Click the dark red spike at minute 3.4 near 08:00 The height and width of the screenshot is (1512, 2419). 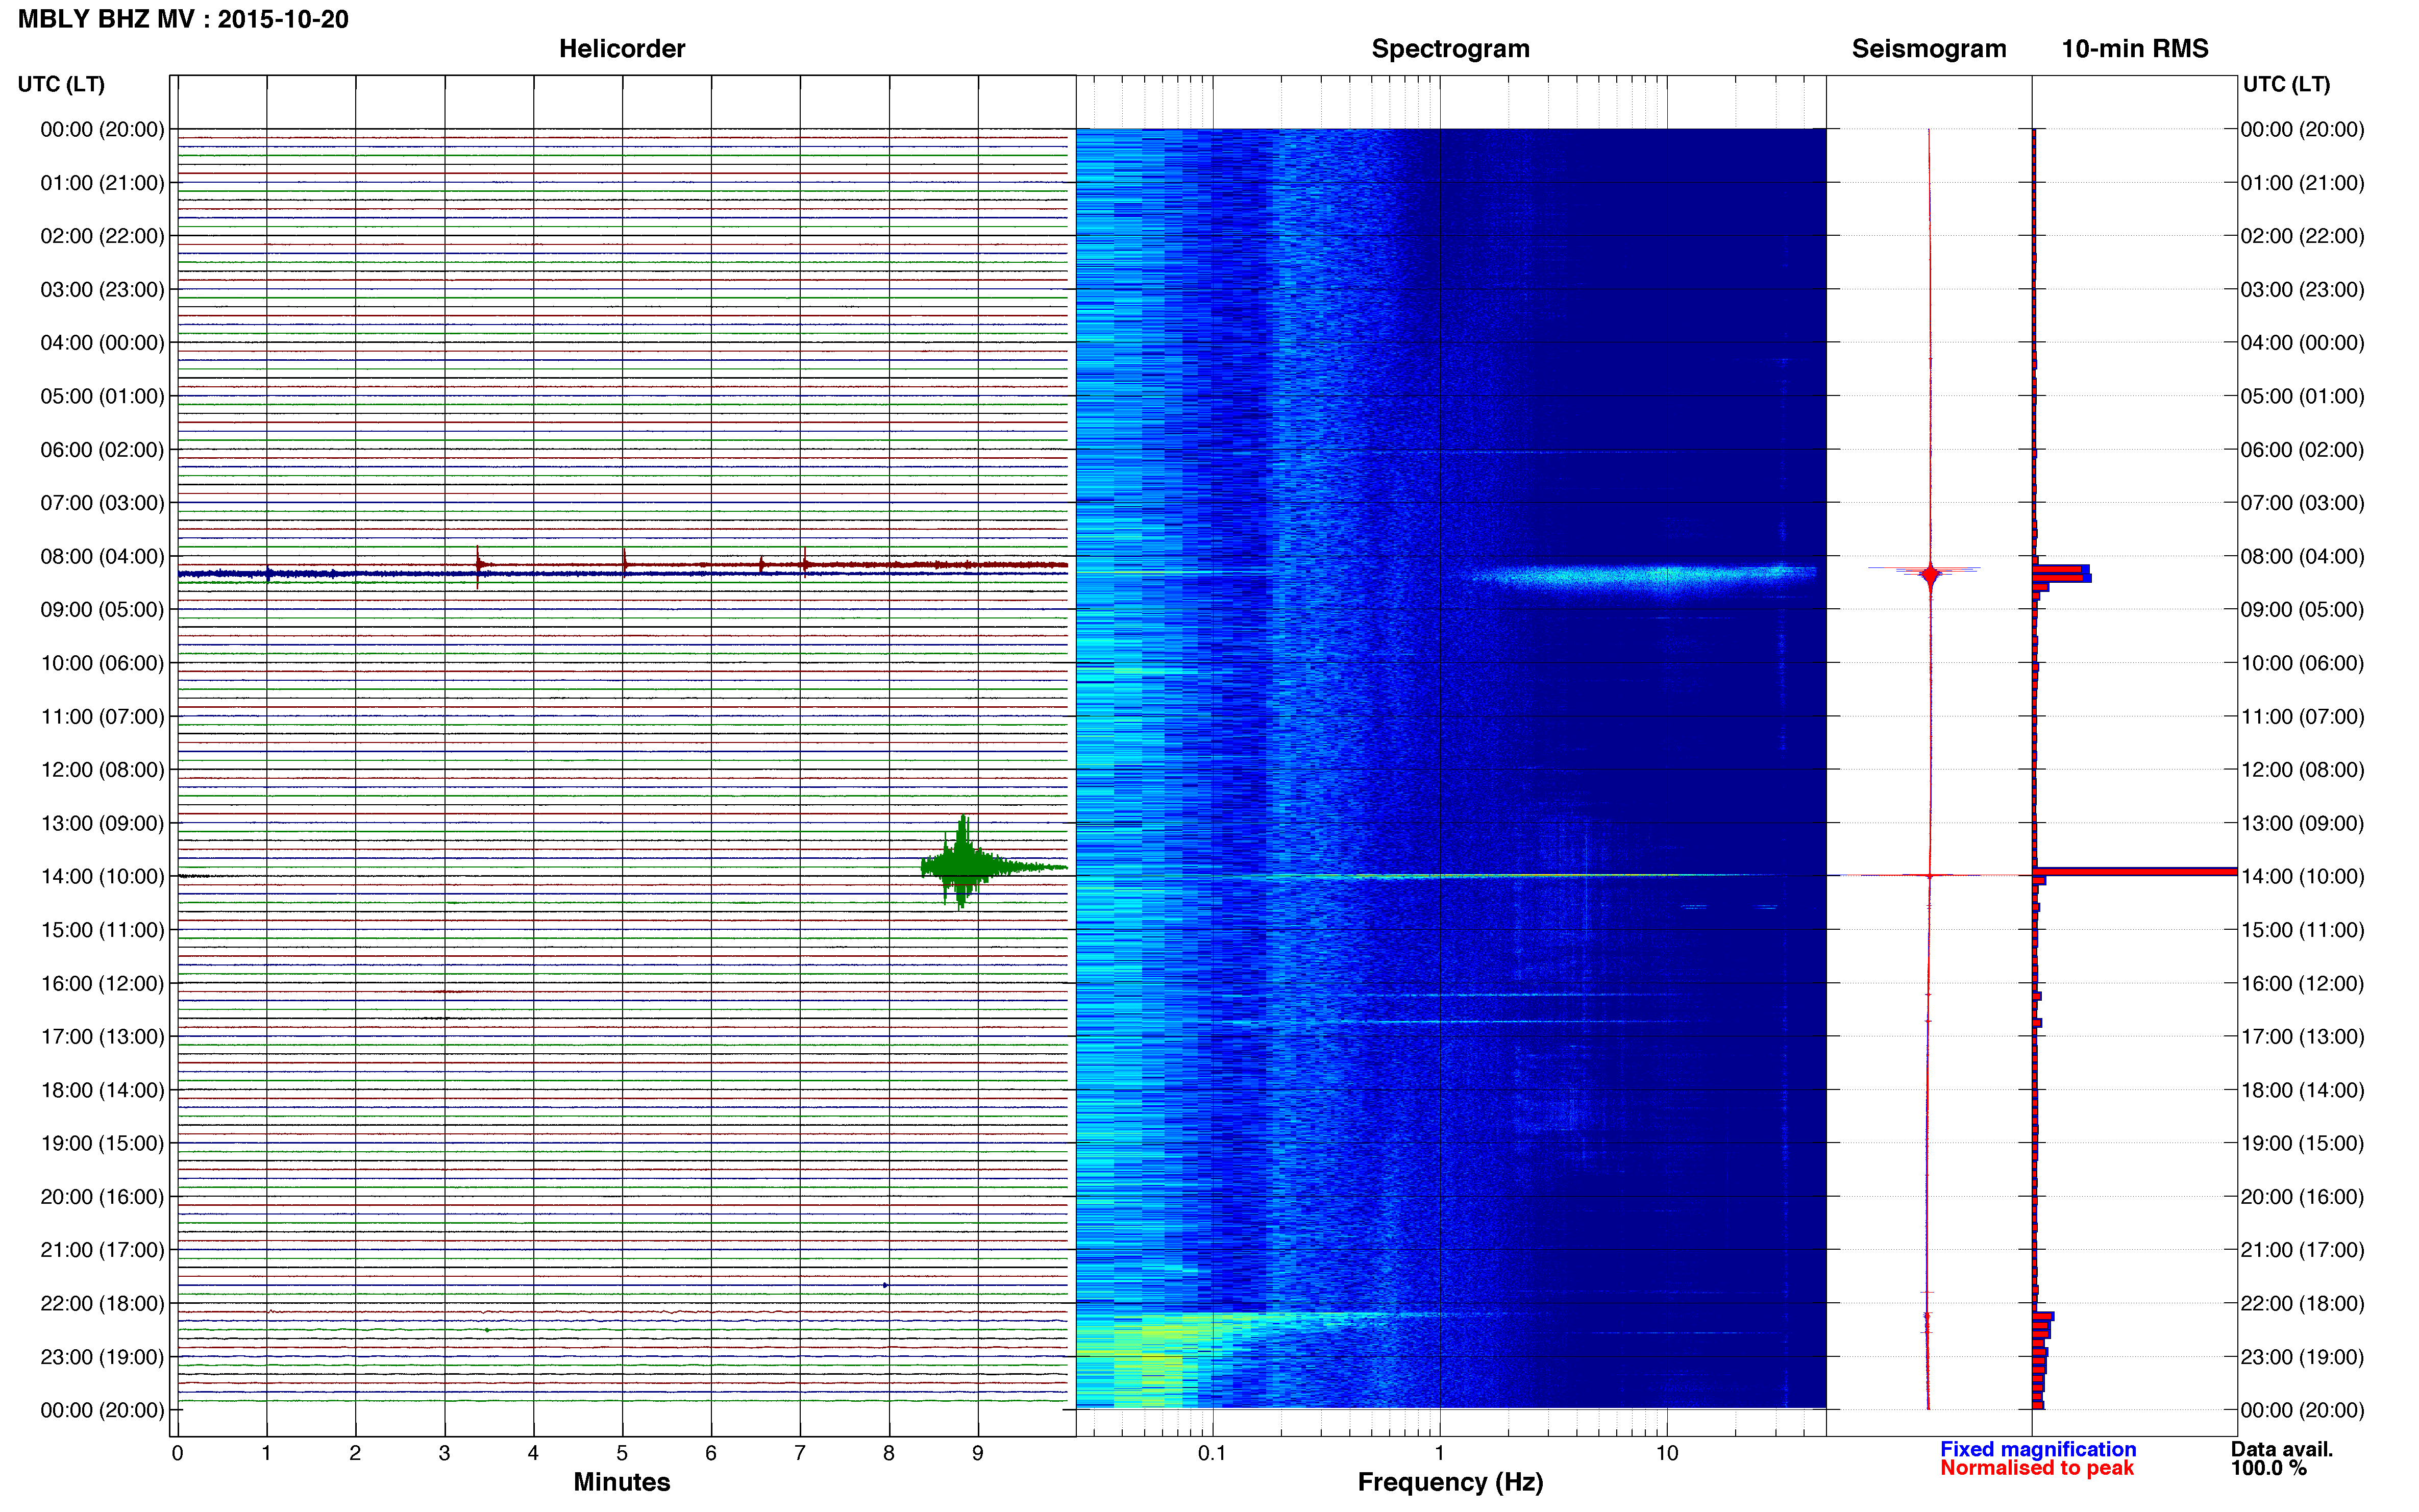click(479, 566)
